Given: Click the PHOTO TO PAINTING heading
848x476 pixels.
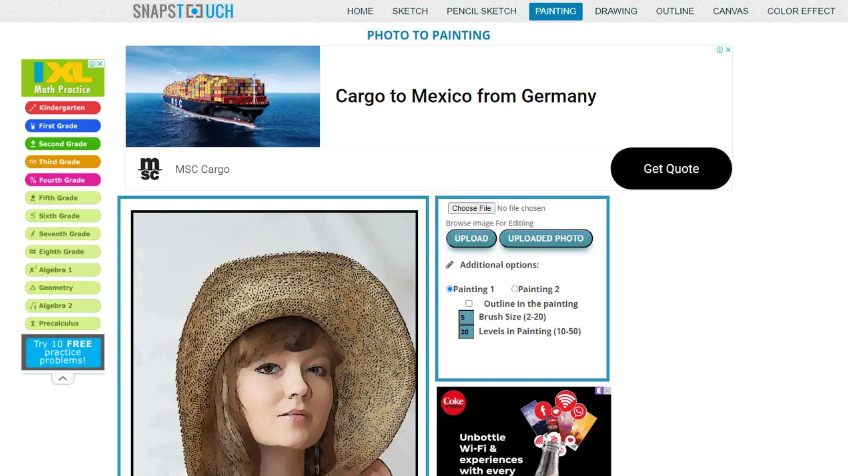Looking at the screenshot, I should tap(428, 35).
